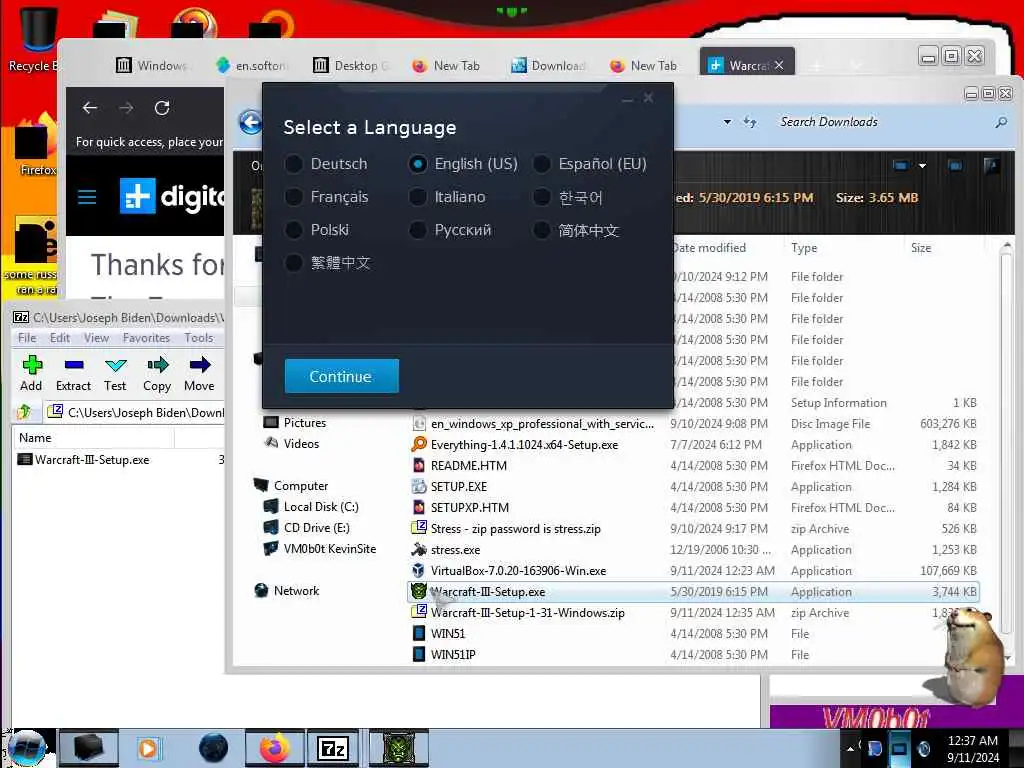The image size is (1024, 768).
Task: Click the Explorer back button
Action: click(251, 122)
